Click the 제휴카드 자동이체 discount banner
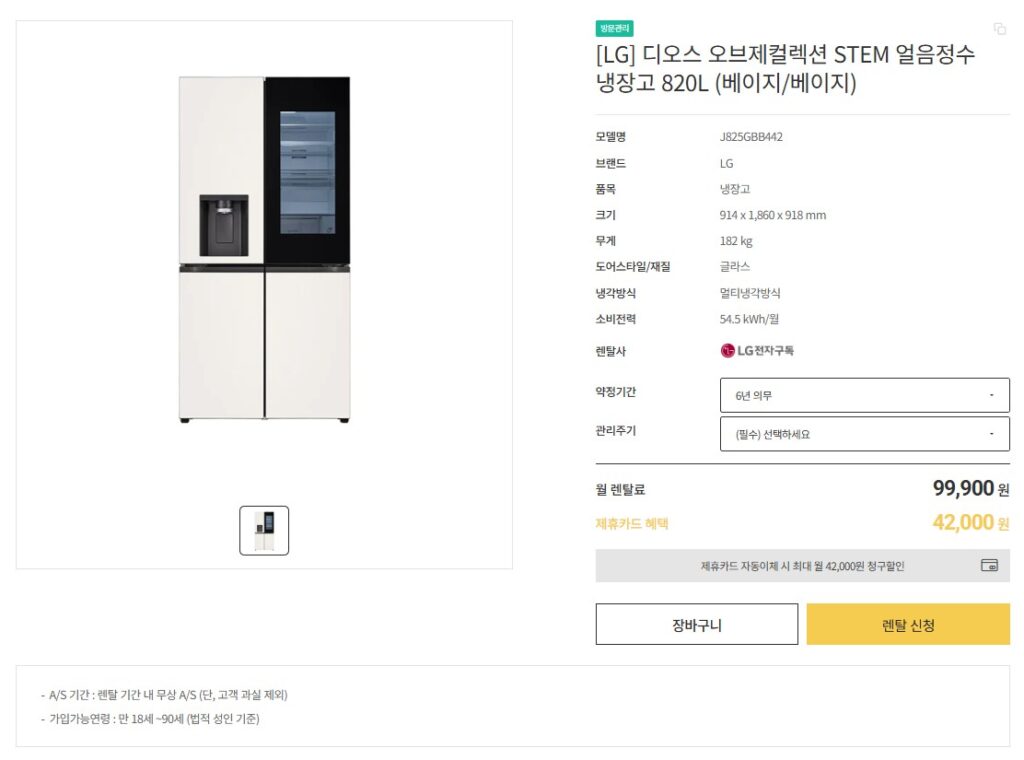Screen dimensions: 1024x760 click(800, 565)
